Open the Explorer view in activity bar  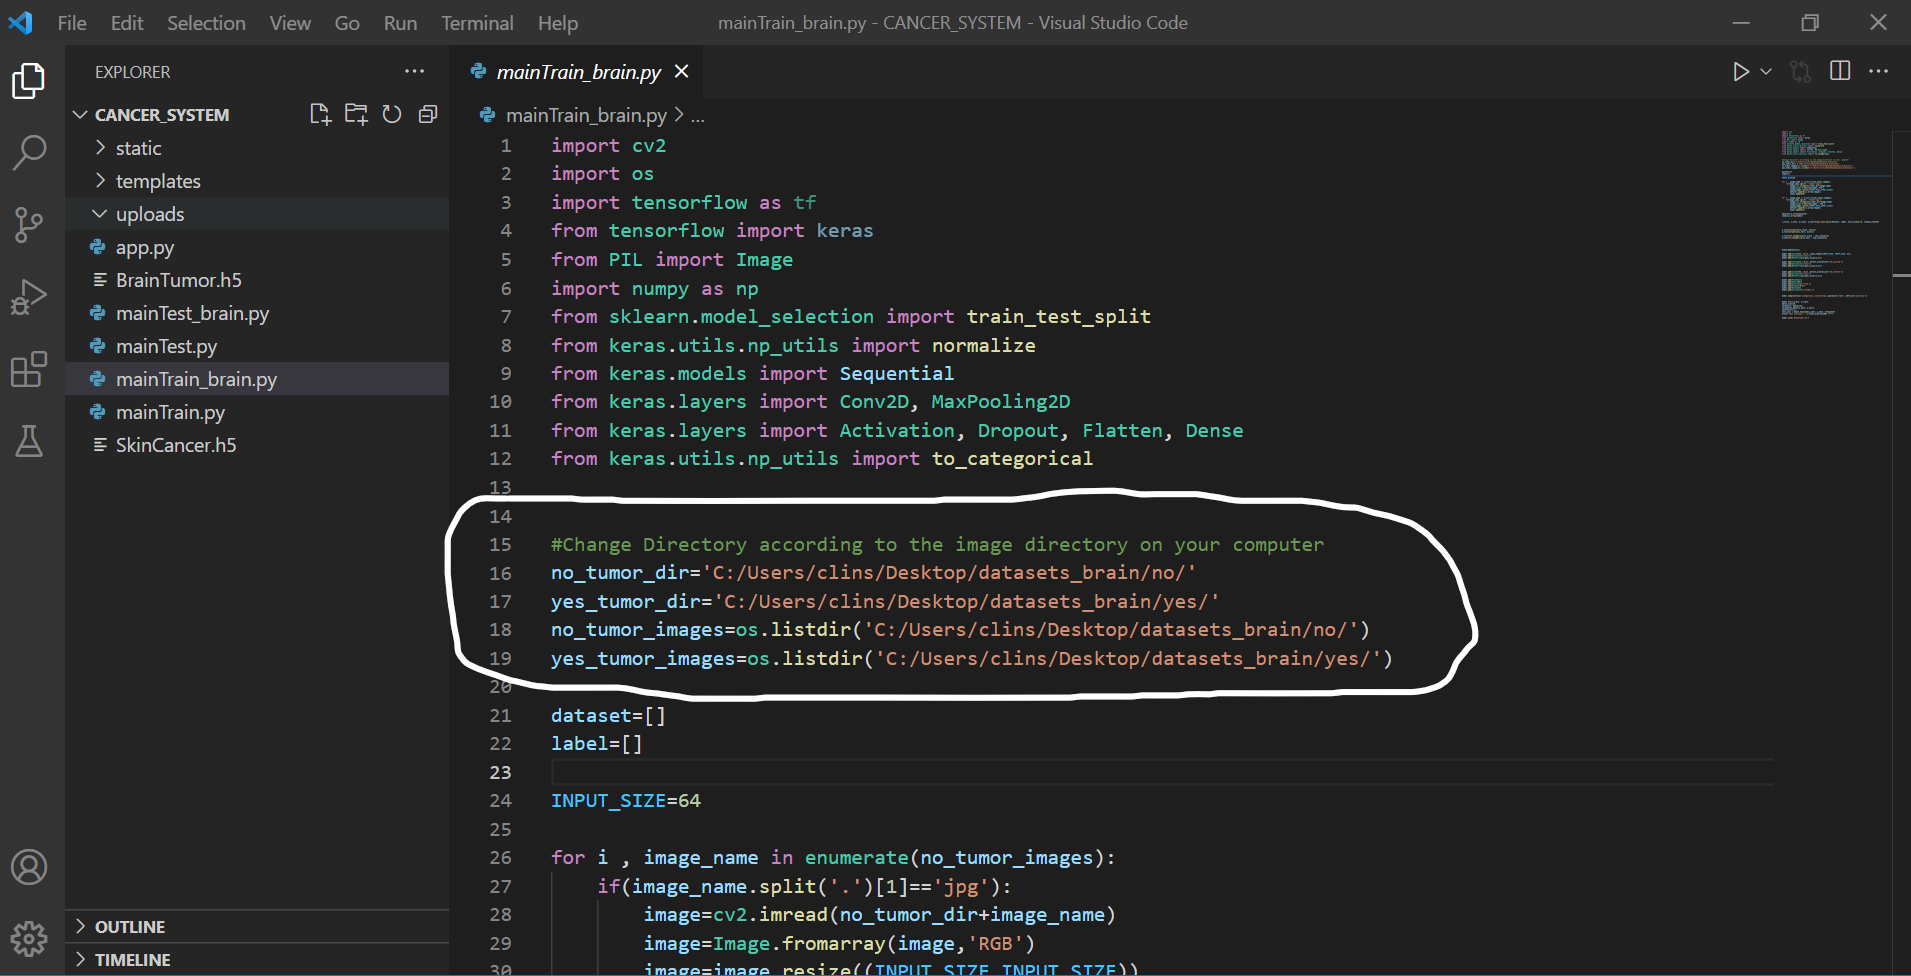pyautogui.click(x=29, y=81)
